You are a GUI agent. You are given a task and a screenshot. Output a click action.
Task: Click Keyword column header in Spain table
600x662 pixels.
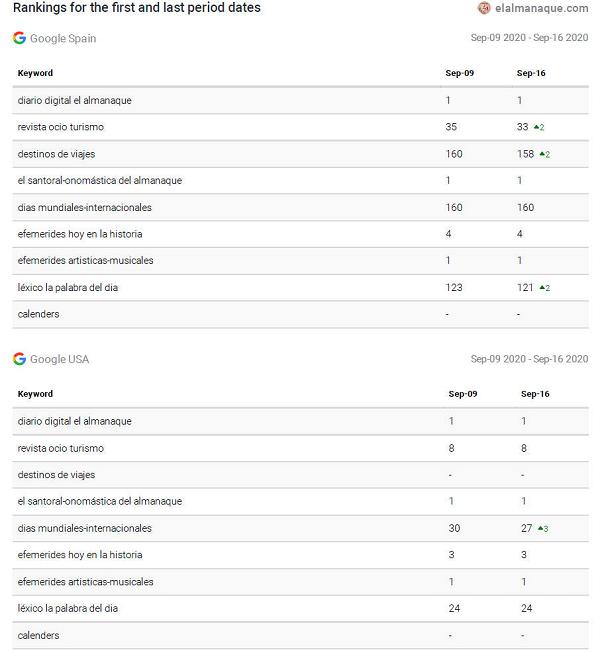pyautogui.click(x=35, y=73)
